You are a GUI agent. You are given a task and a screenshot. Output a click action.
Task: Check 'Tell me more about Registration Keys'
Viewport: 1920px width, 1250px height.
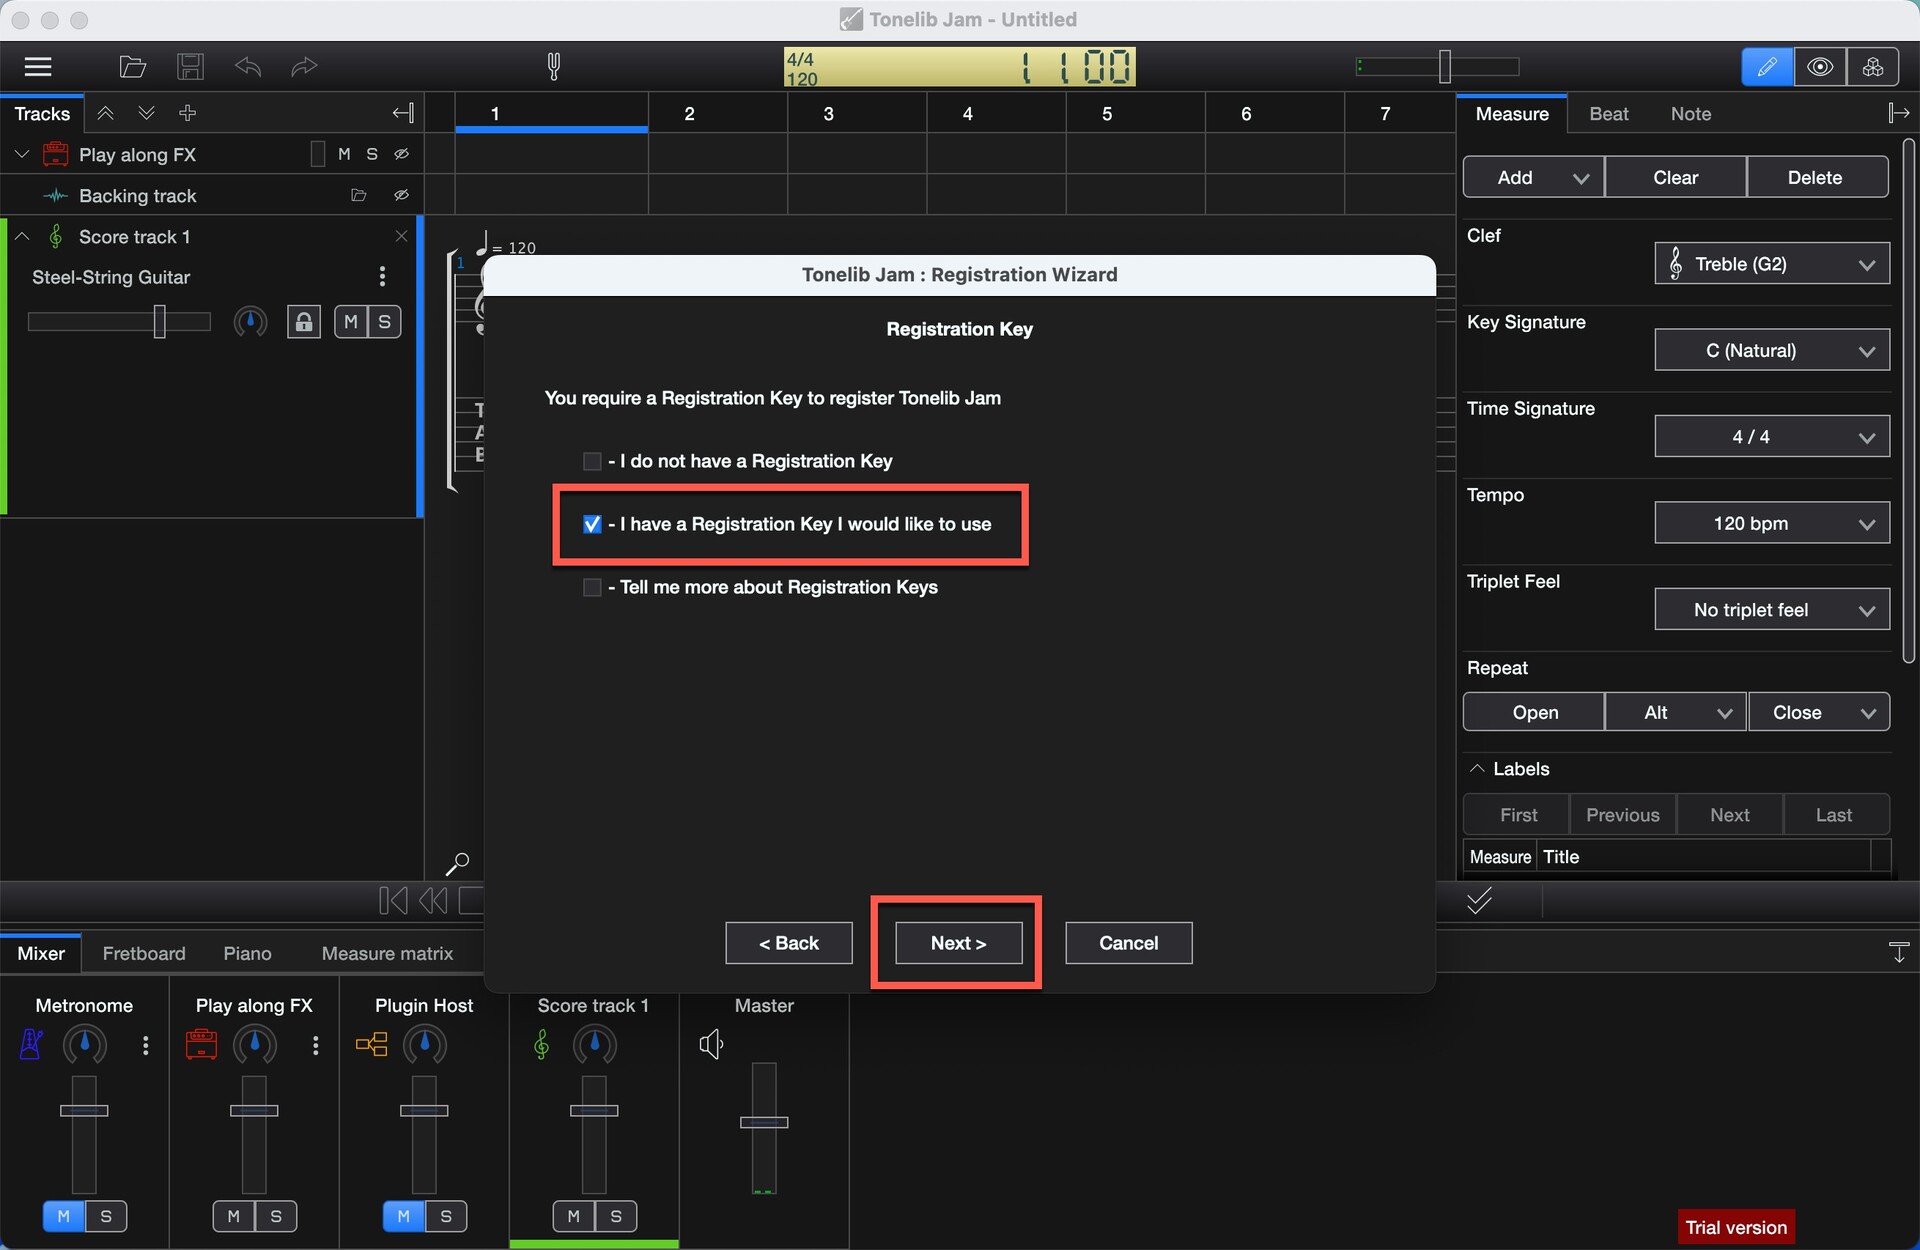[592, 587]
